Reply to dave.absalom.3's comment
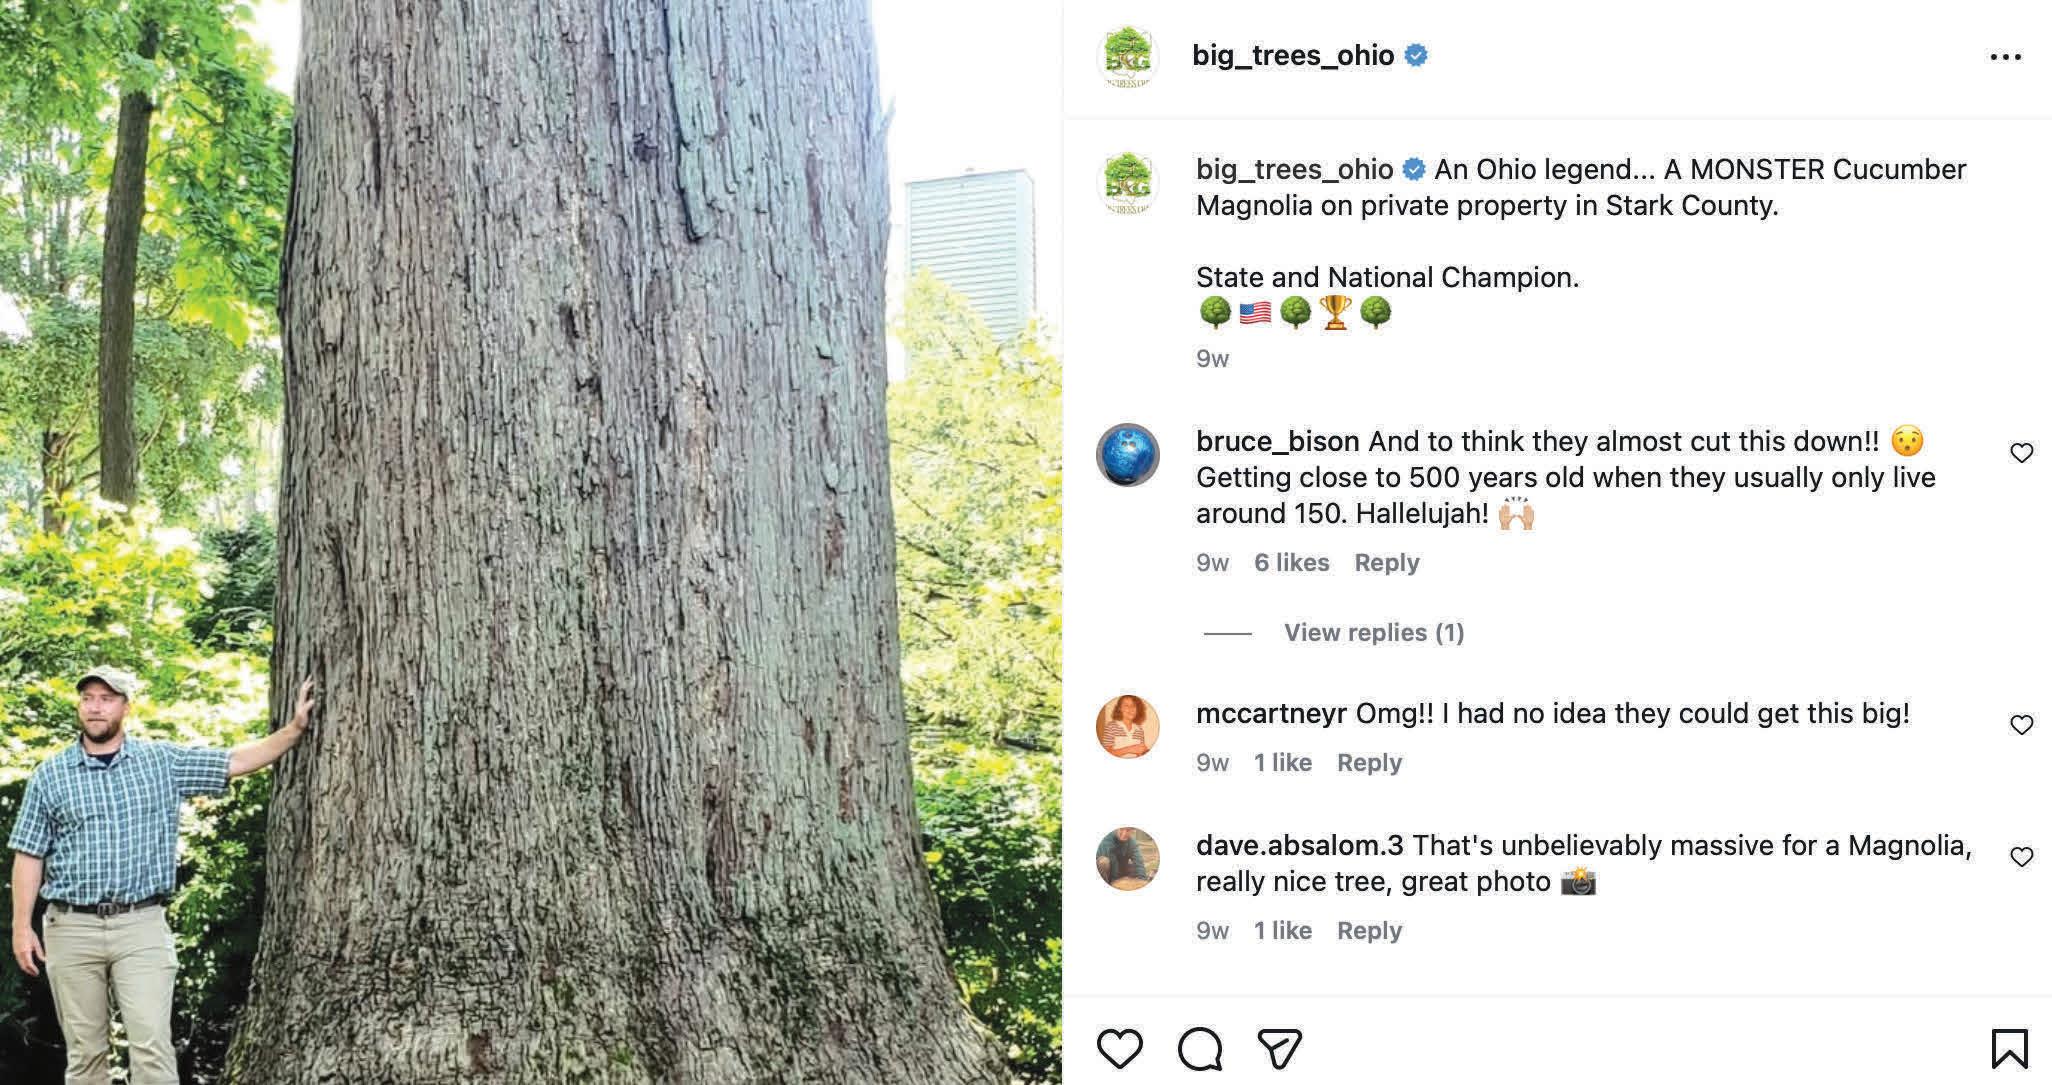2052x1085 pixels. tap(1369, 930)
